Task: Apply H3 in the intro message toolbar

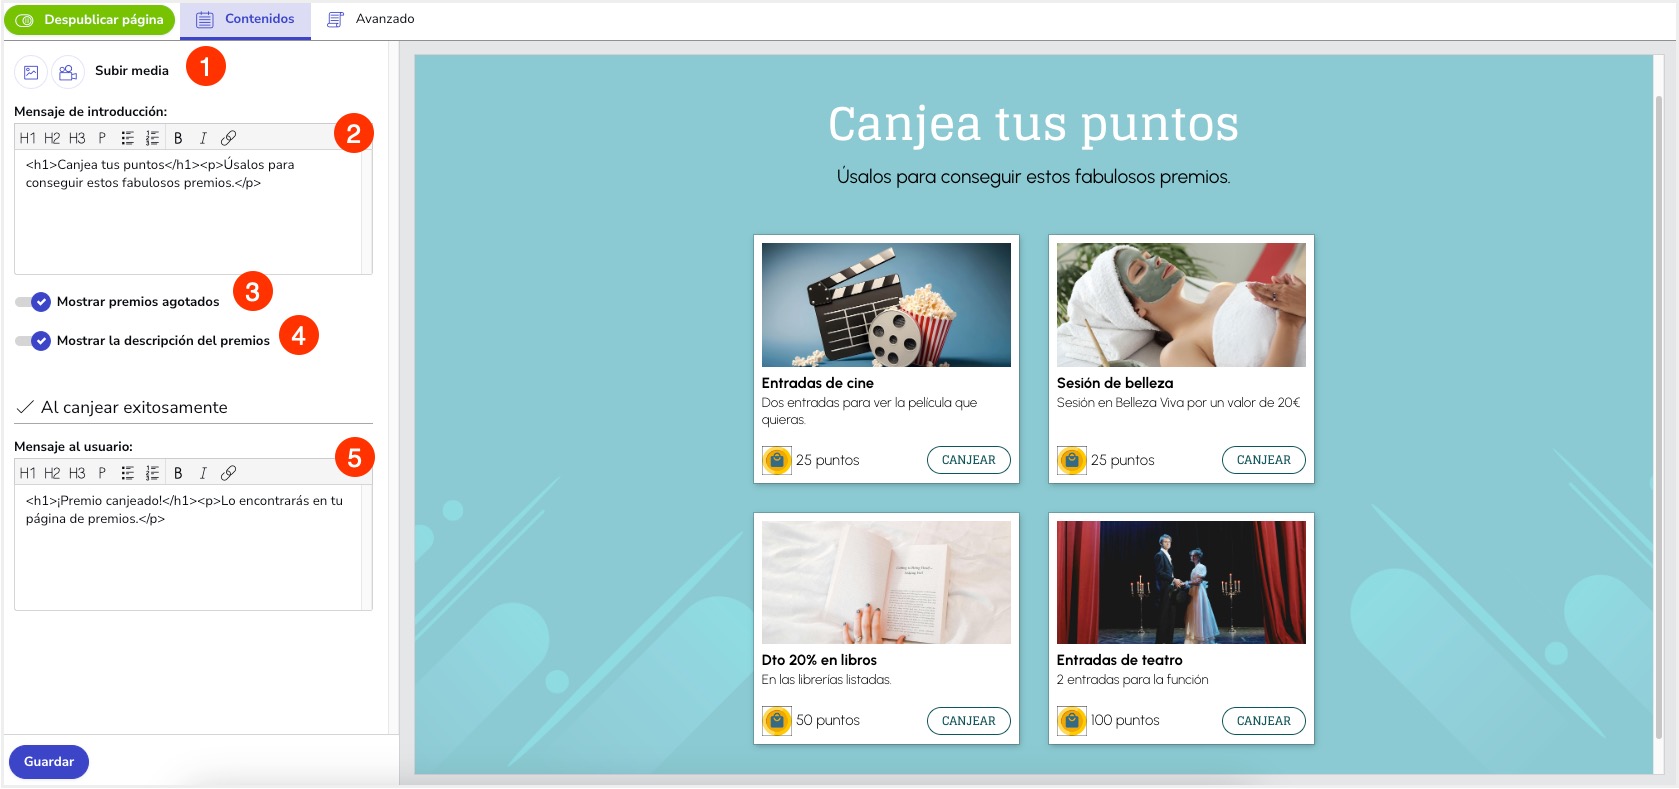Action: pos(77,138)
